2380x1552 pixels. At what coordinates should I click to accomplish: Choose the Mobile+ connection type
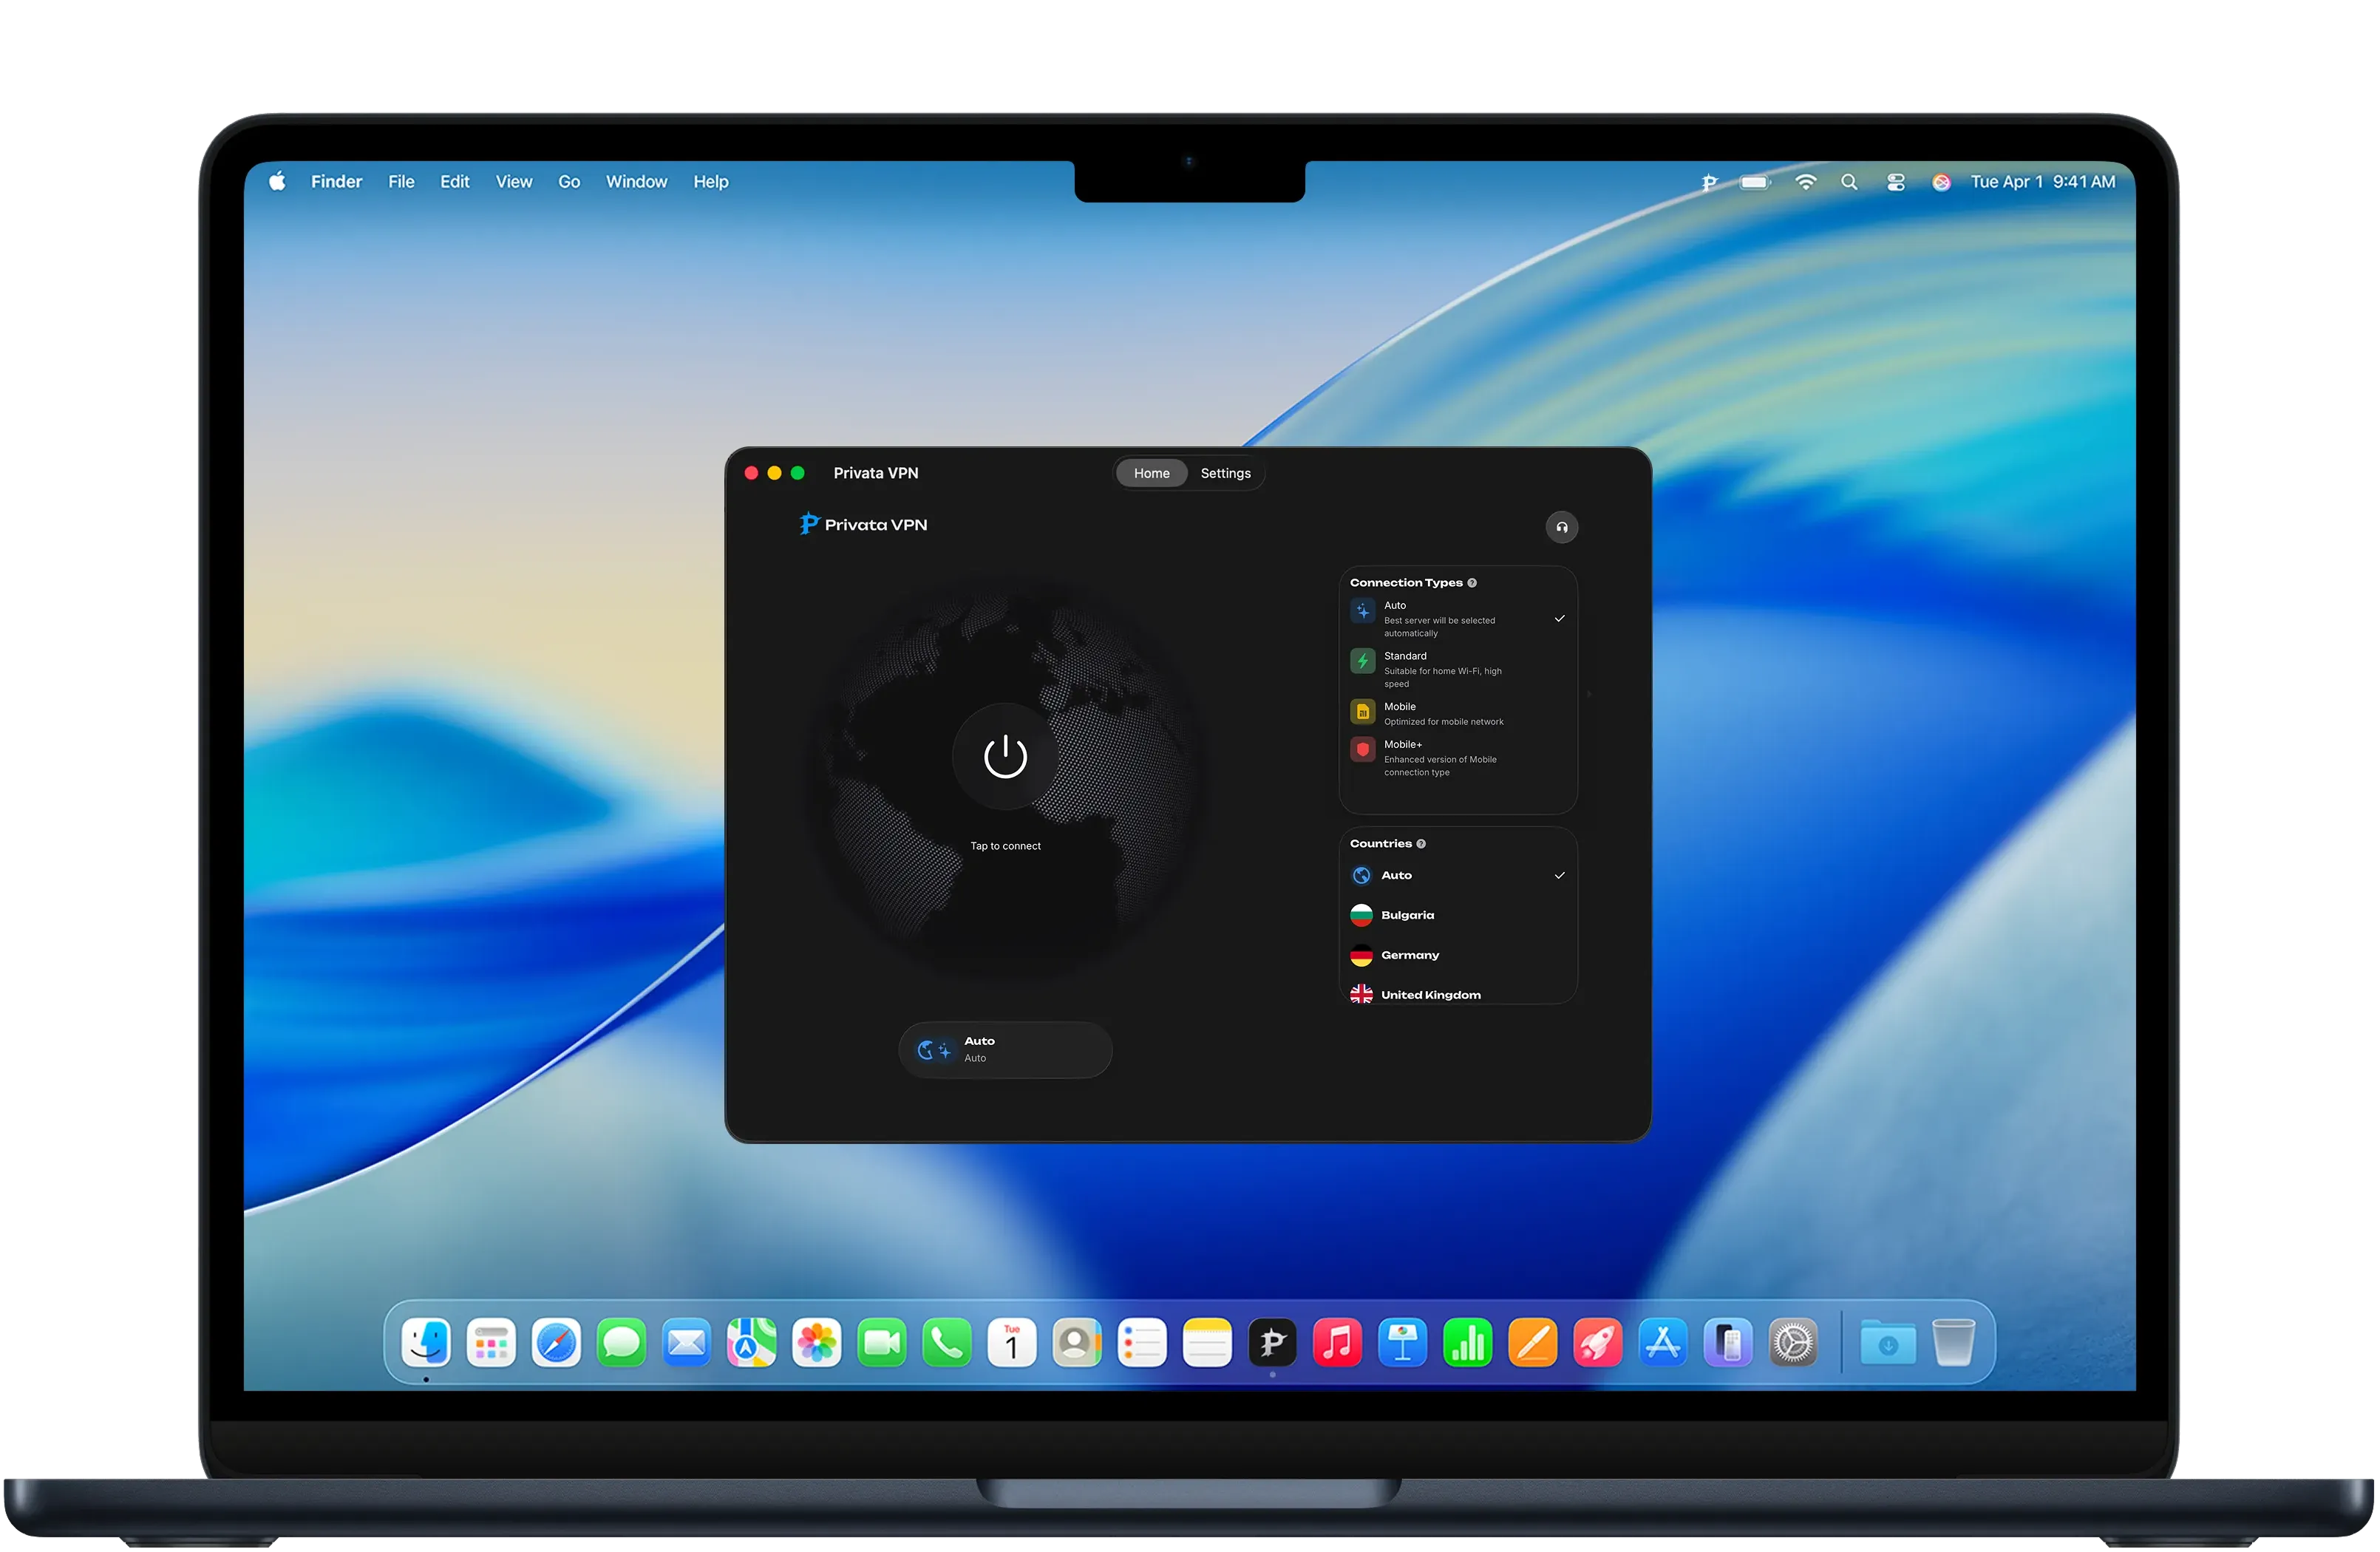click(1440, 757)
